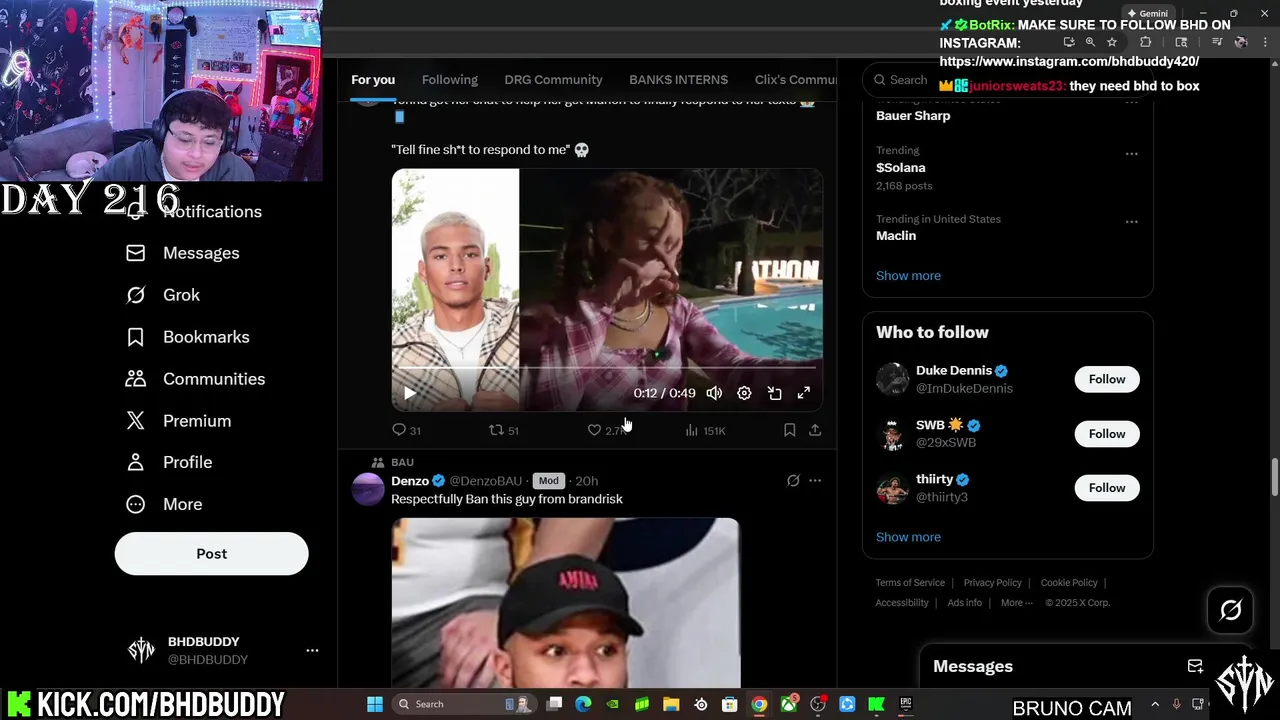This screenshot has height=720, width=1280.
Task: Open Bookmarks from the left sidebar
Action: (x=188, y=337)
